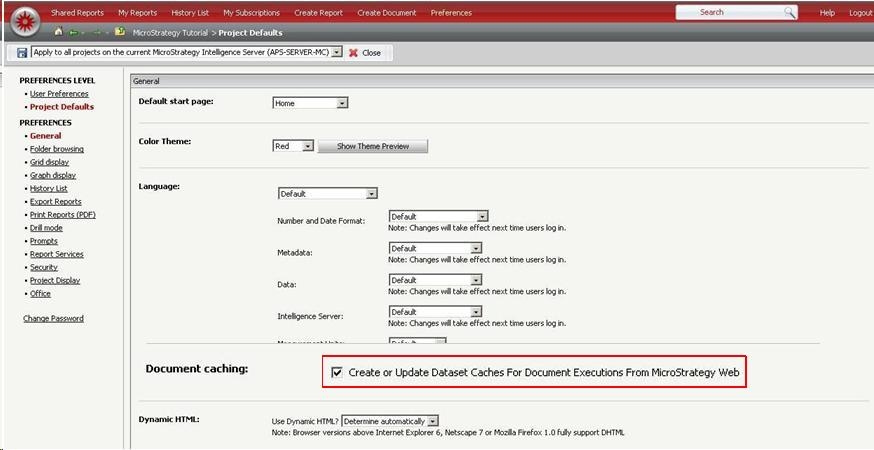
Task: Click the red X Close icon
Action: click(353, 52)
